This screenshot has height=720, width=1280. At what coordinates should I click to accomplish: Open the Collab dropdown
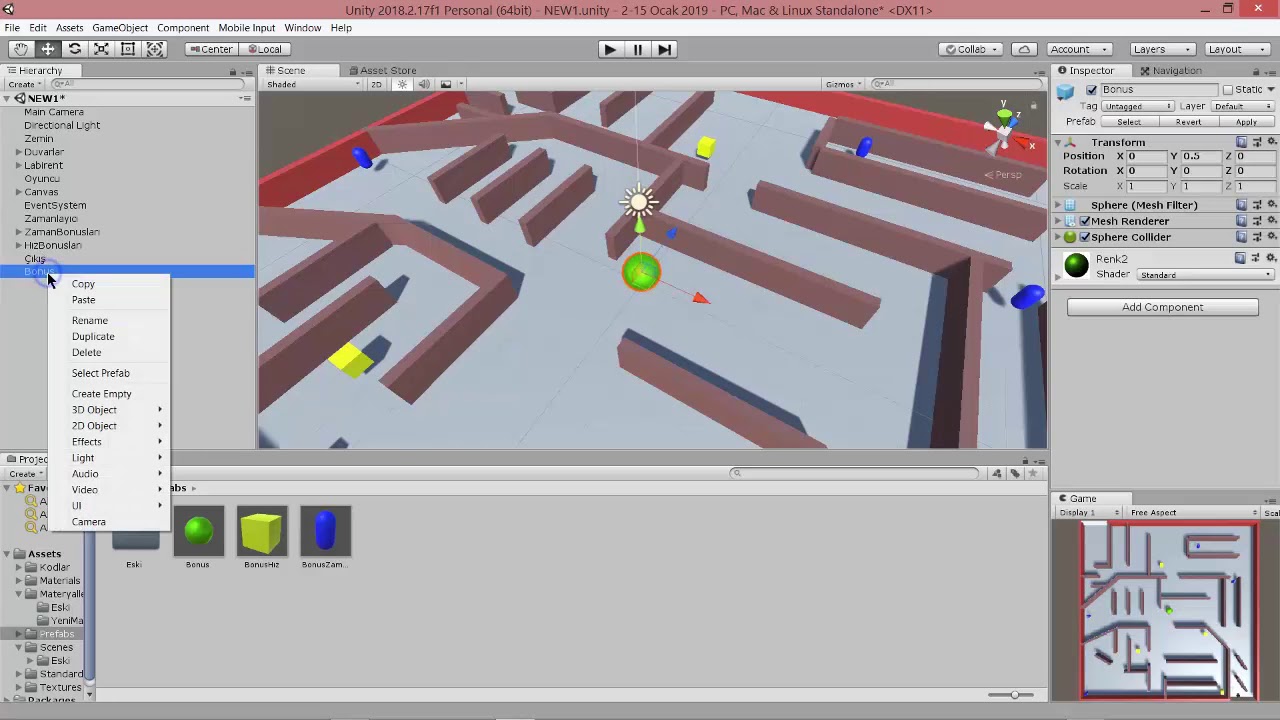[x=971, y=49]
